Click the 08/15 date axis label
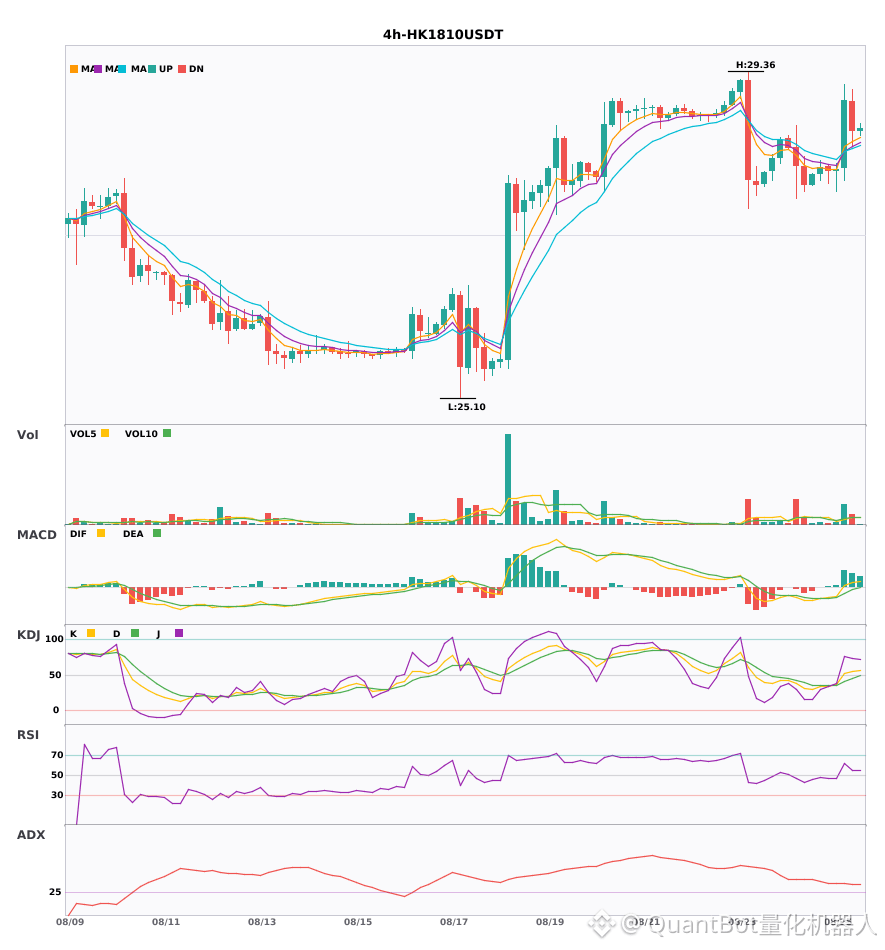Image resolution: width=885 pixels, height=950 pixels. point(358,922)
